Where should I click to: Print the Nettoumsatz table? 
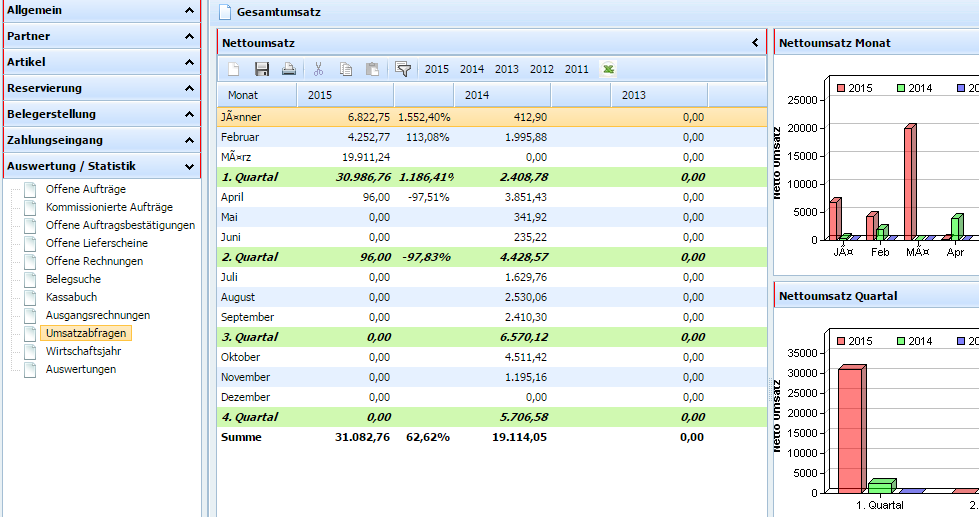288,69
